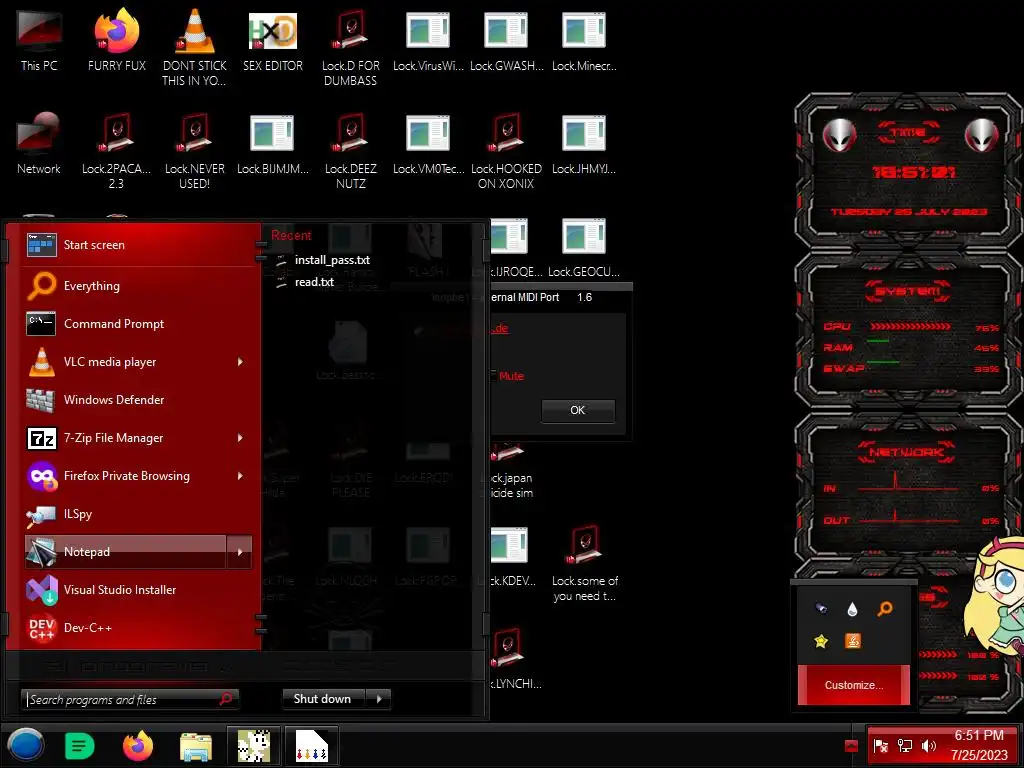Open the volume speaker tray icon

coord(929,746)
